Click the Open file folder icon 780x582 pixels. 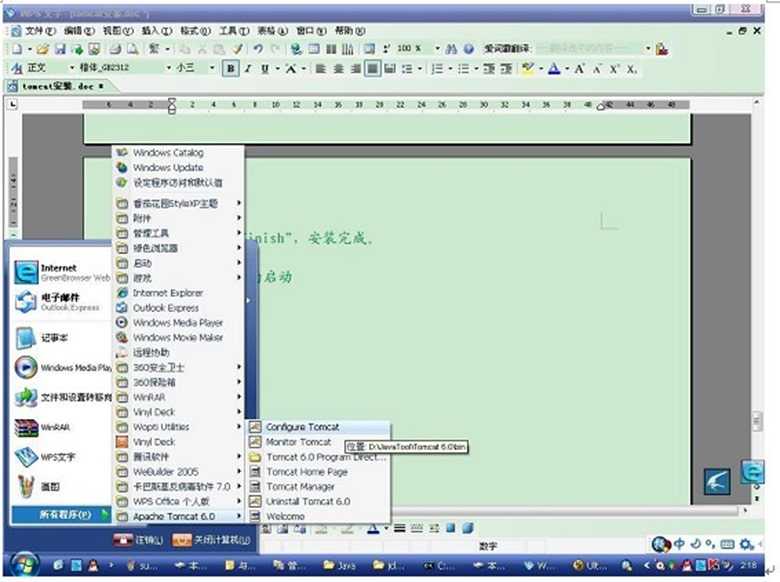[43, 49]
